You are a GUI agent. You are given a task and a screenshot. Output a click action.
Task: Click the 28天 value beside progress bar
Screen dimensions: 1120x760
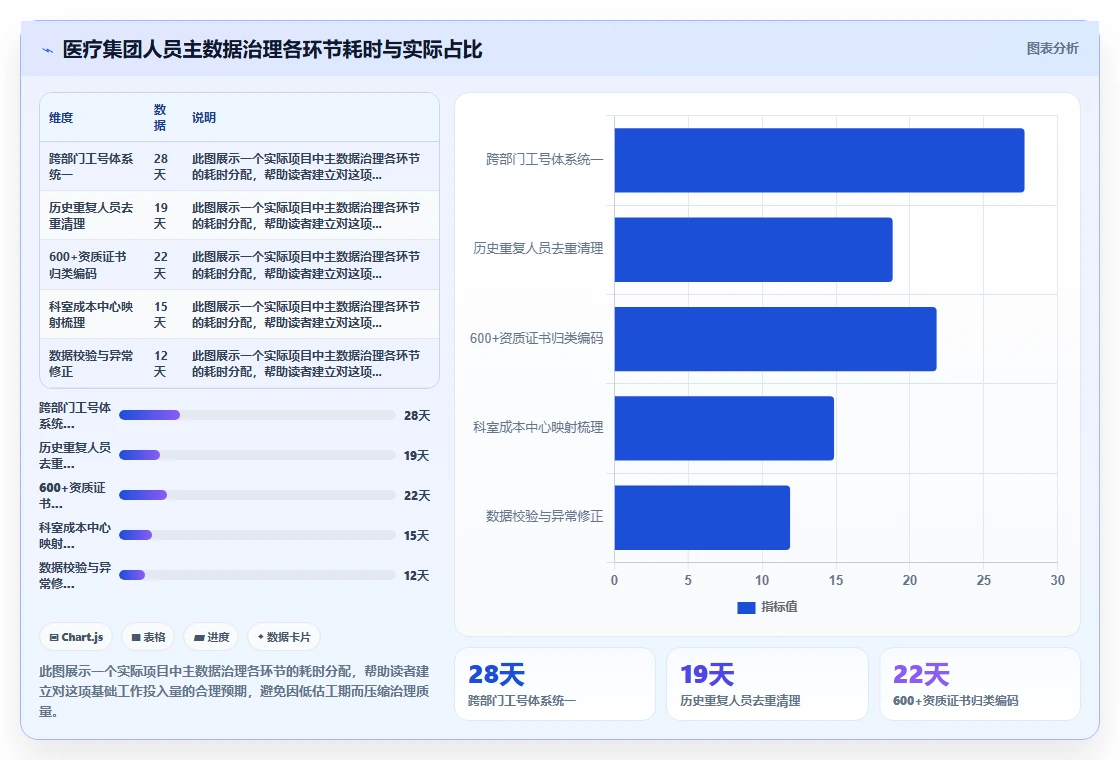(x=417, y=416)
